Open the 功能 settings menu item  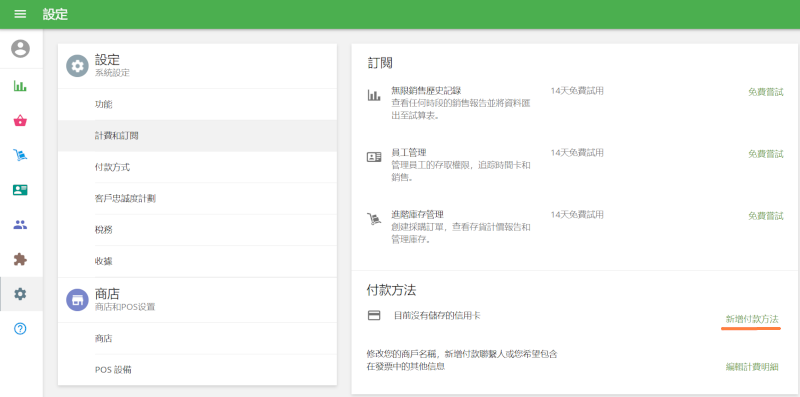(x=197, y=104)
